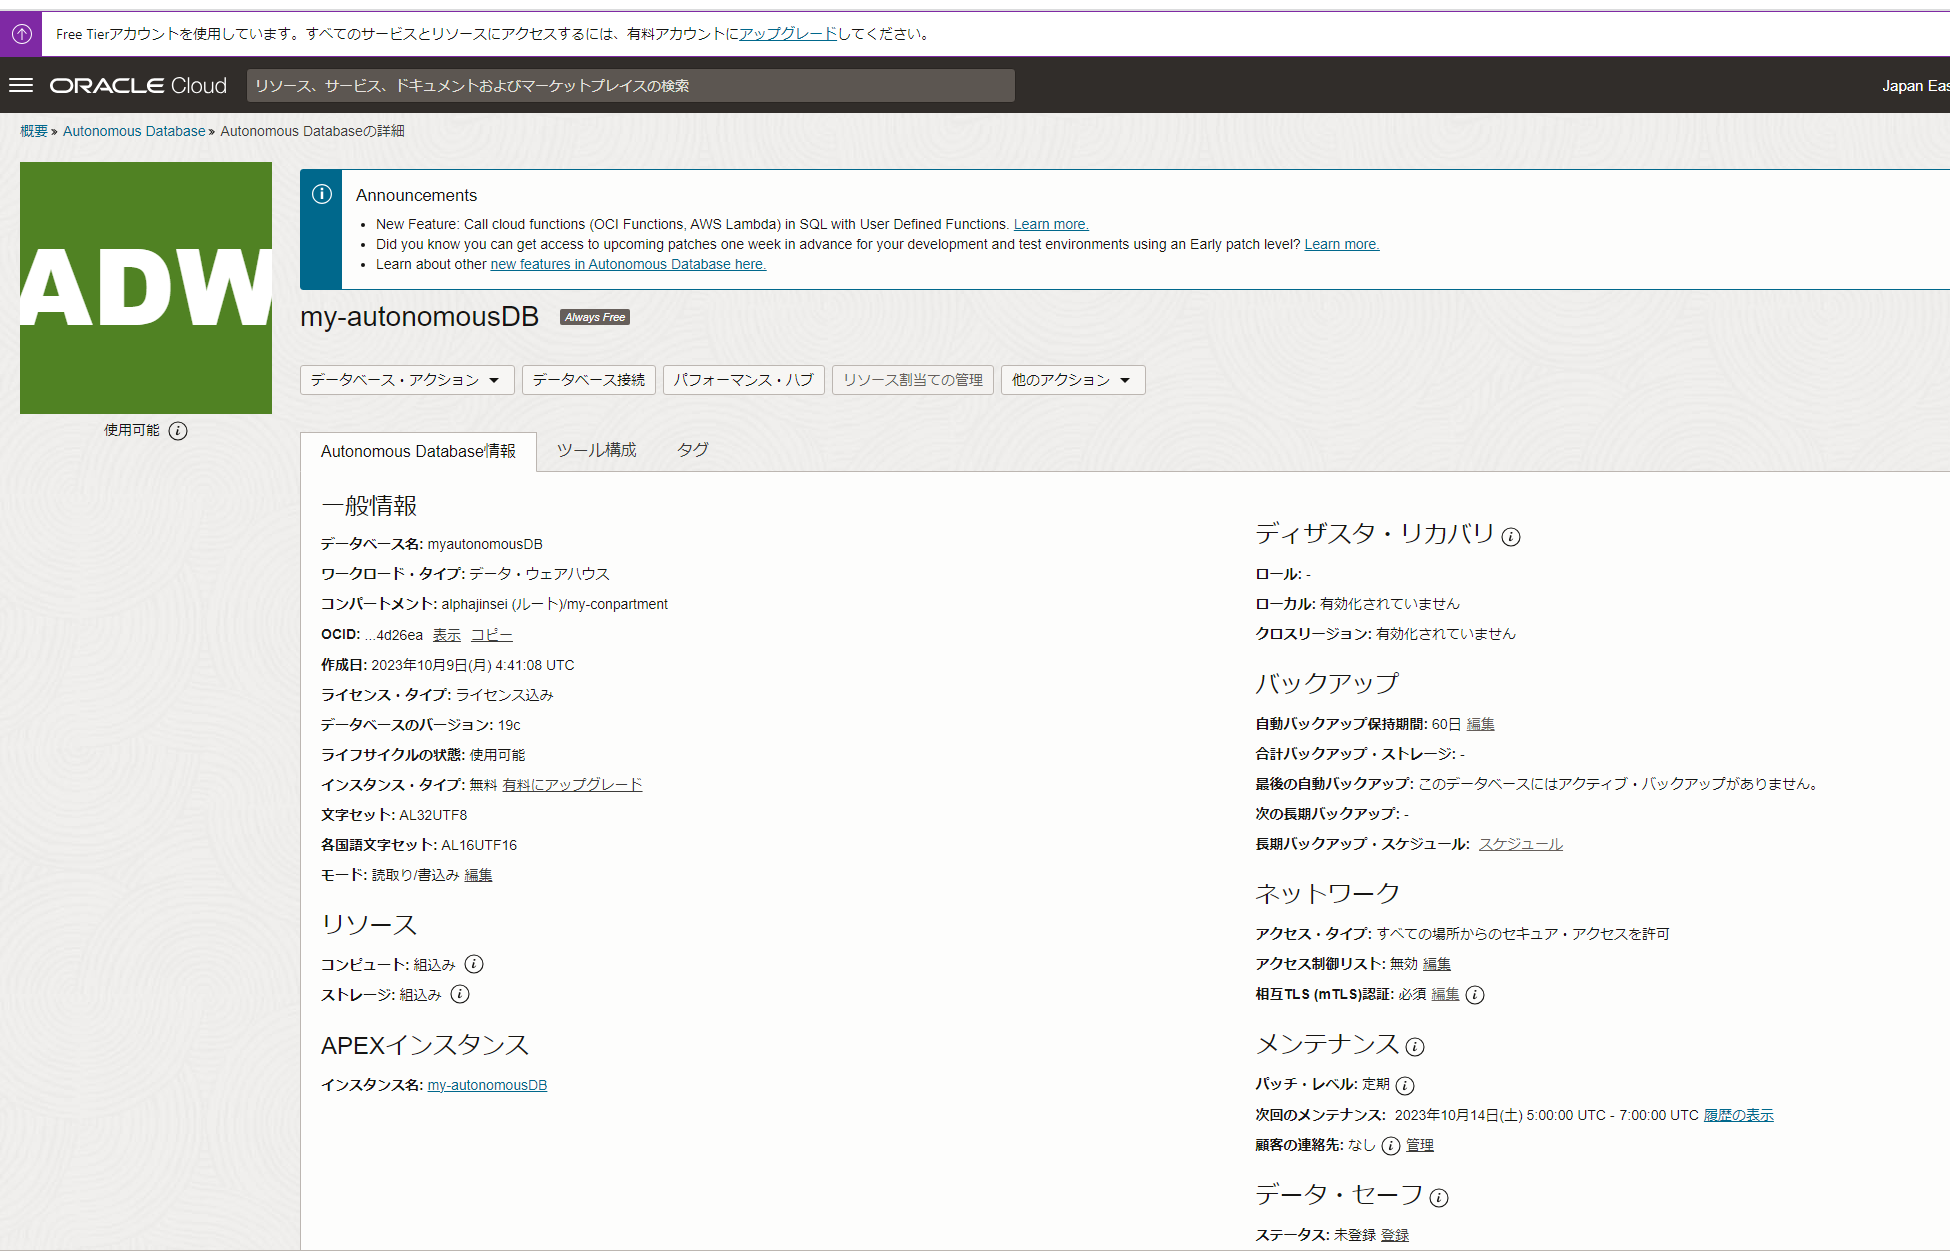Image resolution: width=1950 pixels, height=1251 pixels.
Task: Click コピー link next to OCID
Action: tap(491, 635)
